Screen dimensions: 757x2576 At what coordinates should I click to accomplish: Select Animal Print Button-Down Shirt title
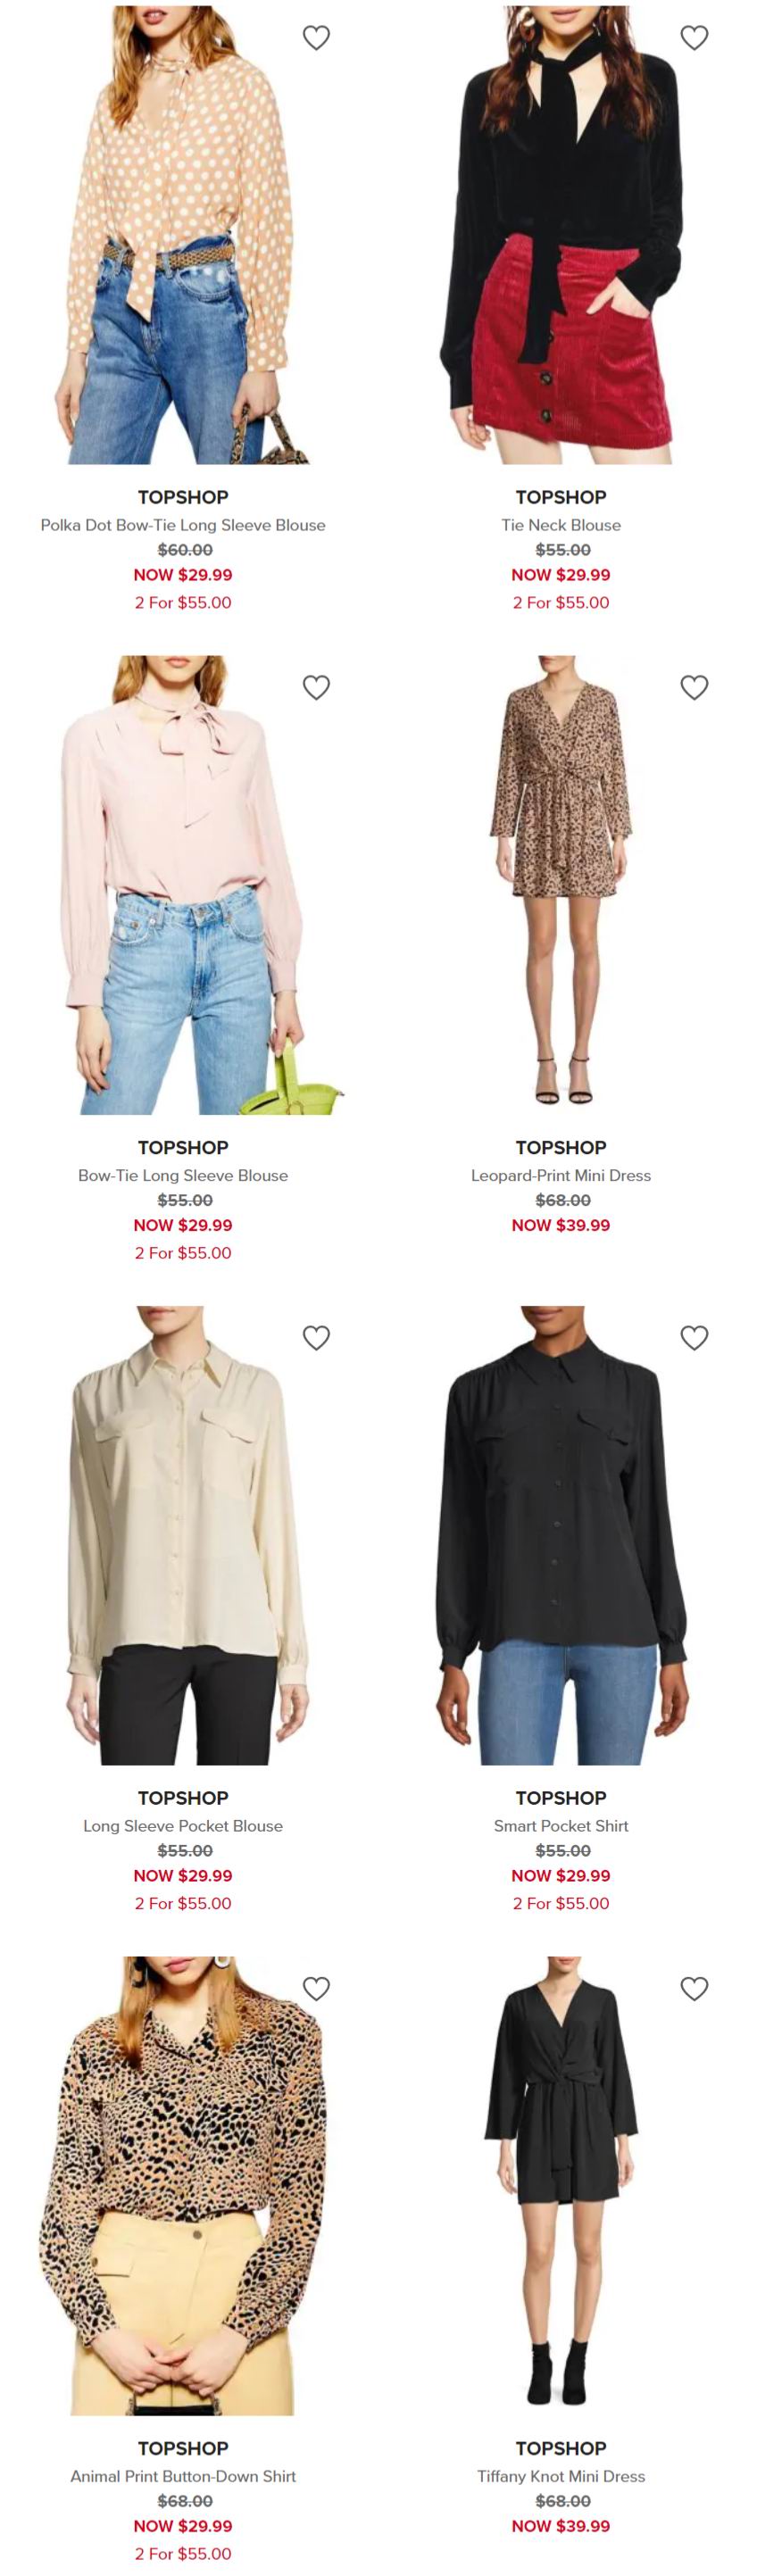pos(183,2476)
